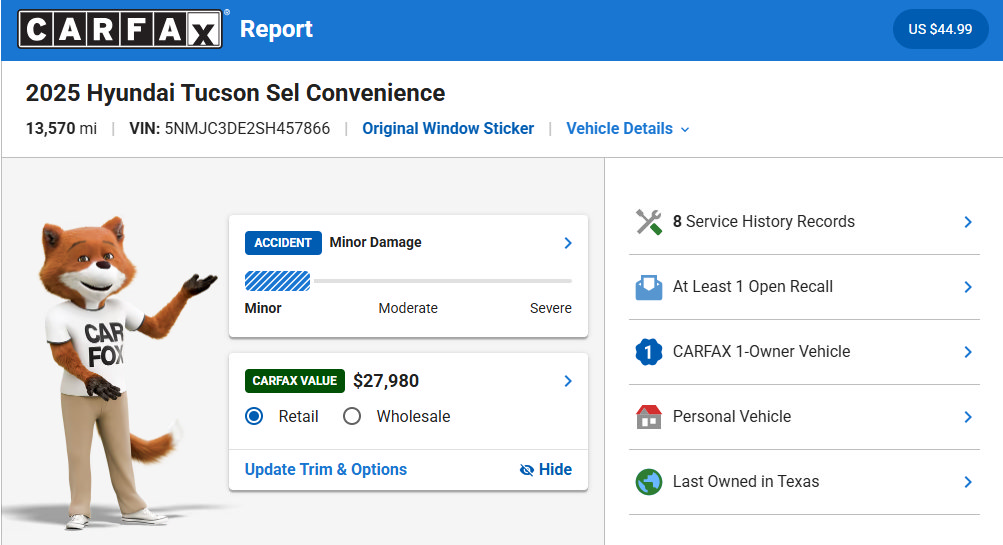Click the Personal Vehicle text
This screenshot has height=545, width=1003.
[732, 416]
